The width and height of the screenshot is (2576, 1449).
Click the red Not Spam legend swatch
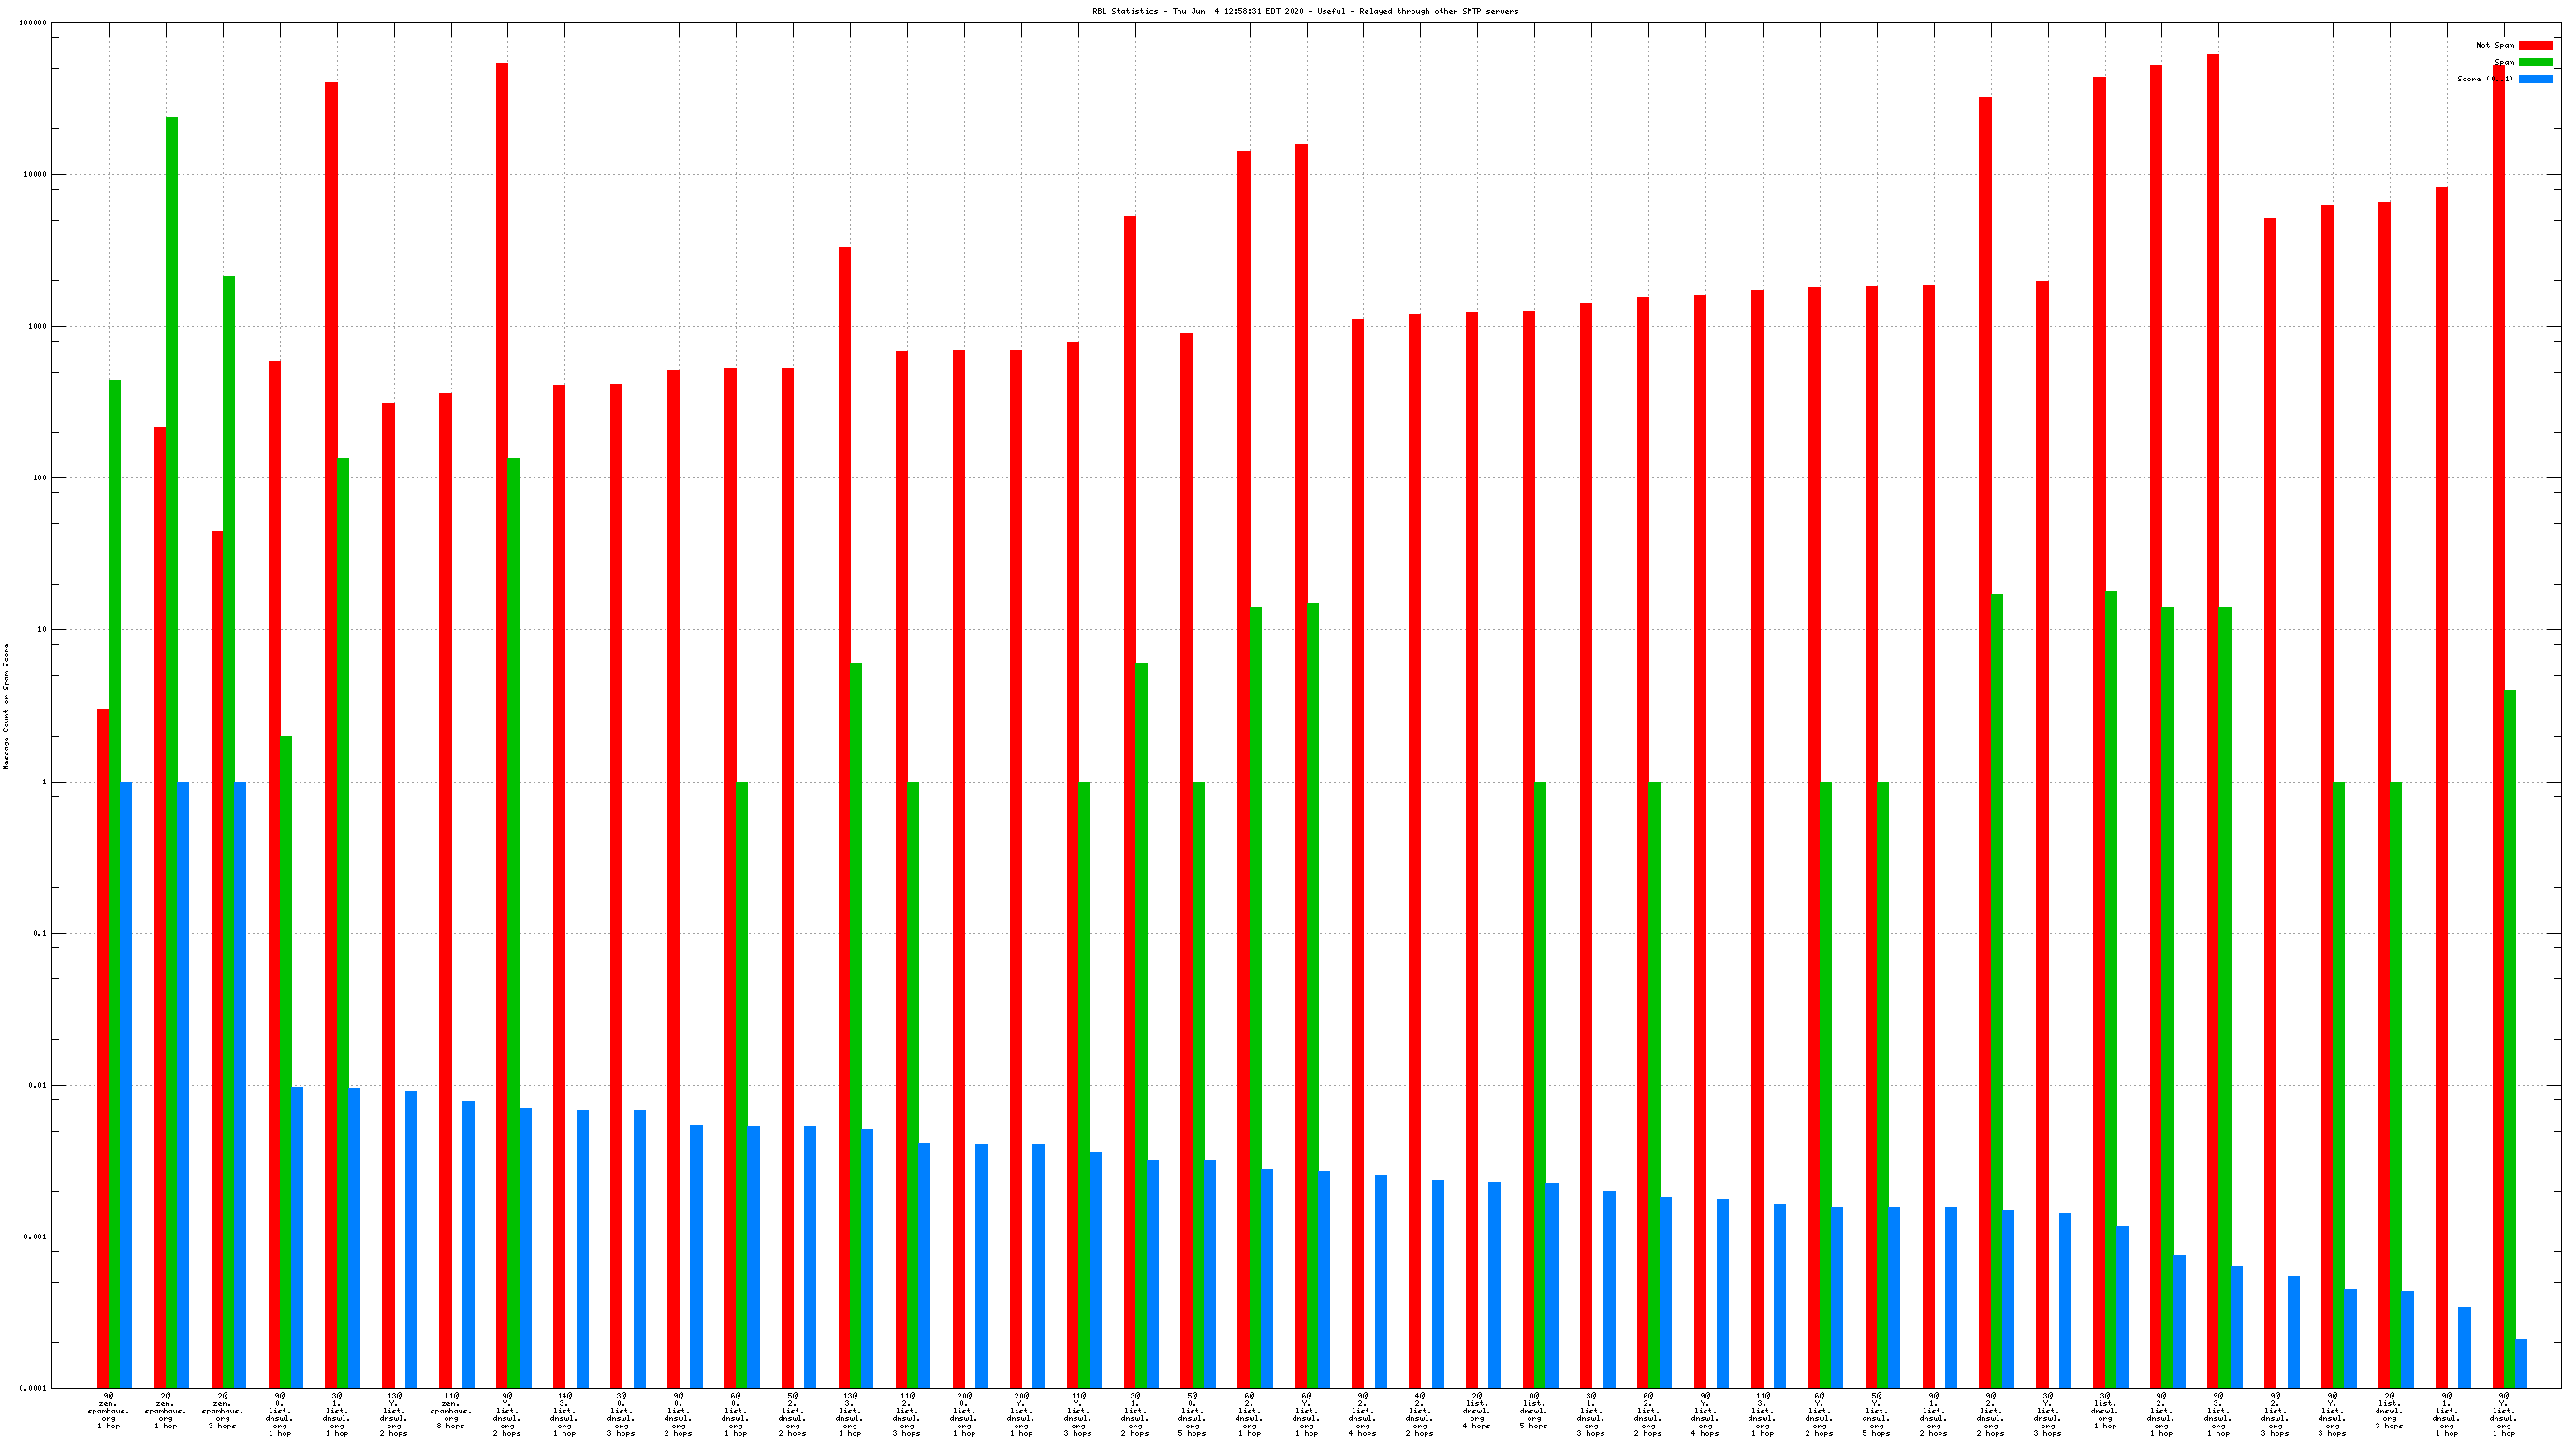click(2535, 45)
